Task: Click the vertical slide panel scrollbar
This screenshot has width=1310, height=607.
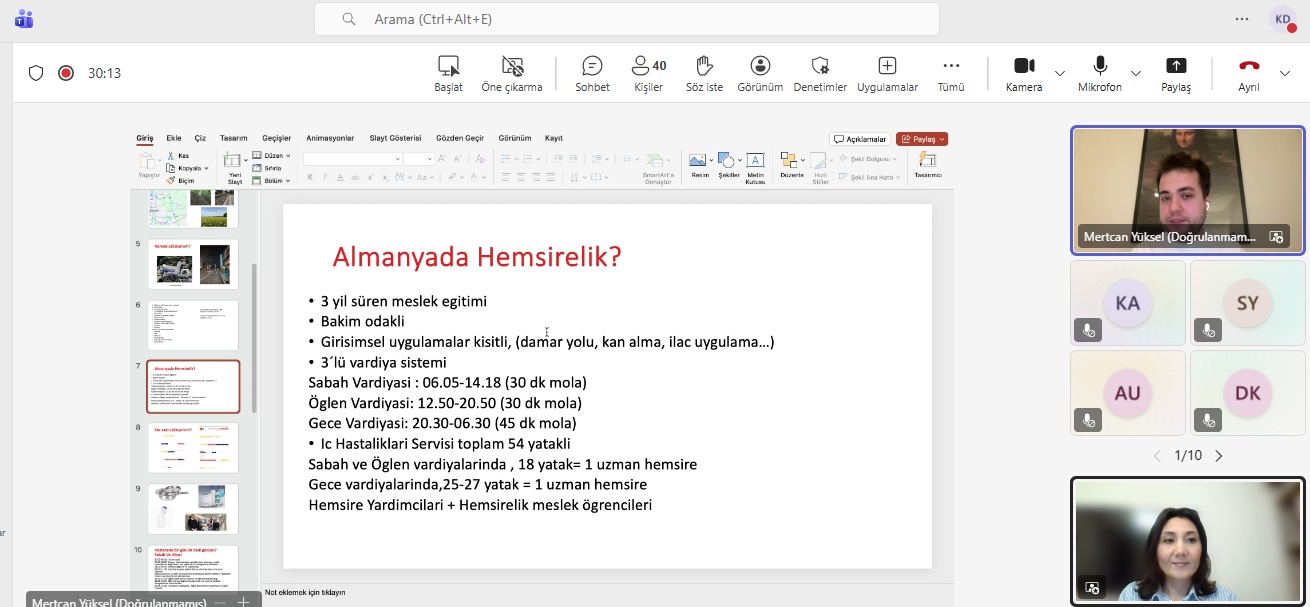Action: pos(254,340)
